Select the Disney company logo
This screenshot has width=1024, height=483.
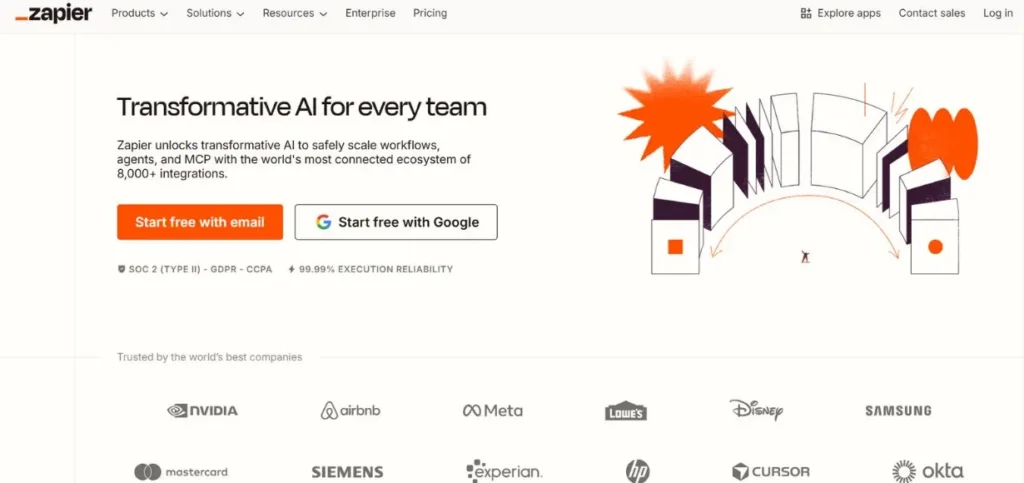point(756,410)
